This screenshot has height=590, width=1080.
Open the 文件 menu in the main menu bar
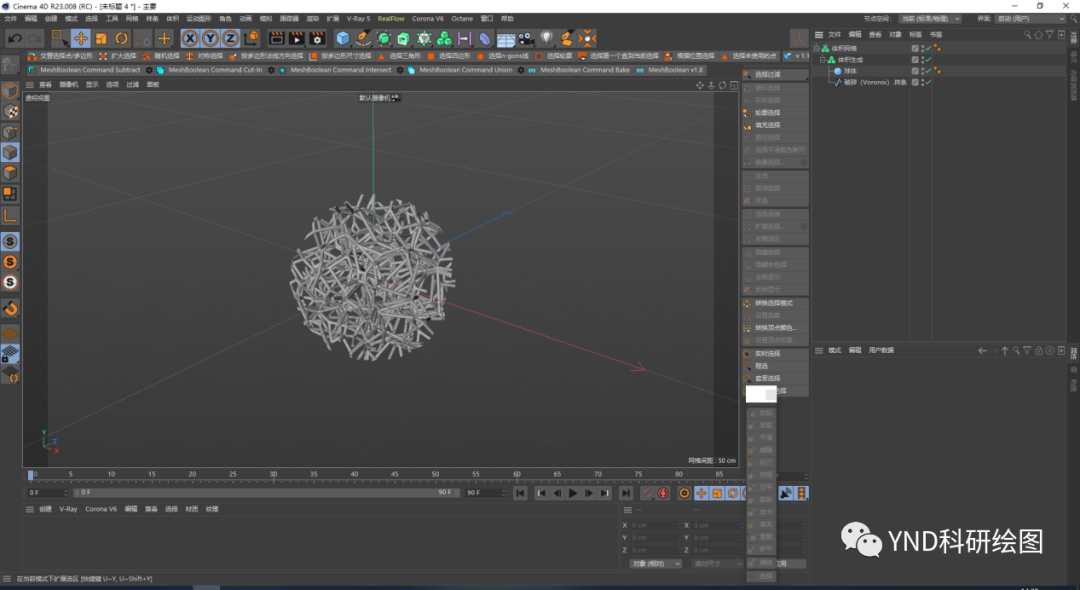coord(11,19)
